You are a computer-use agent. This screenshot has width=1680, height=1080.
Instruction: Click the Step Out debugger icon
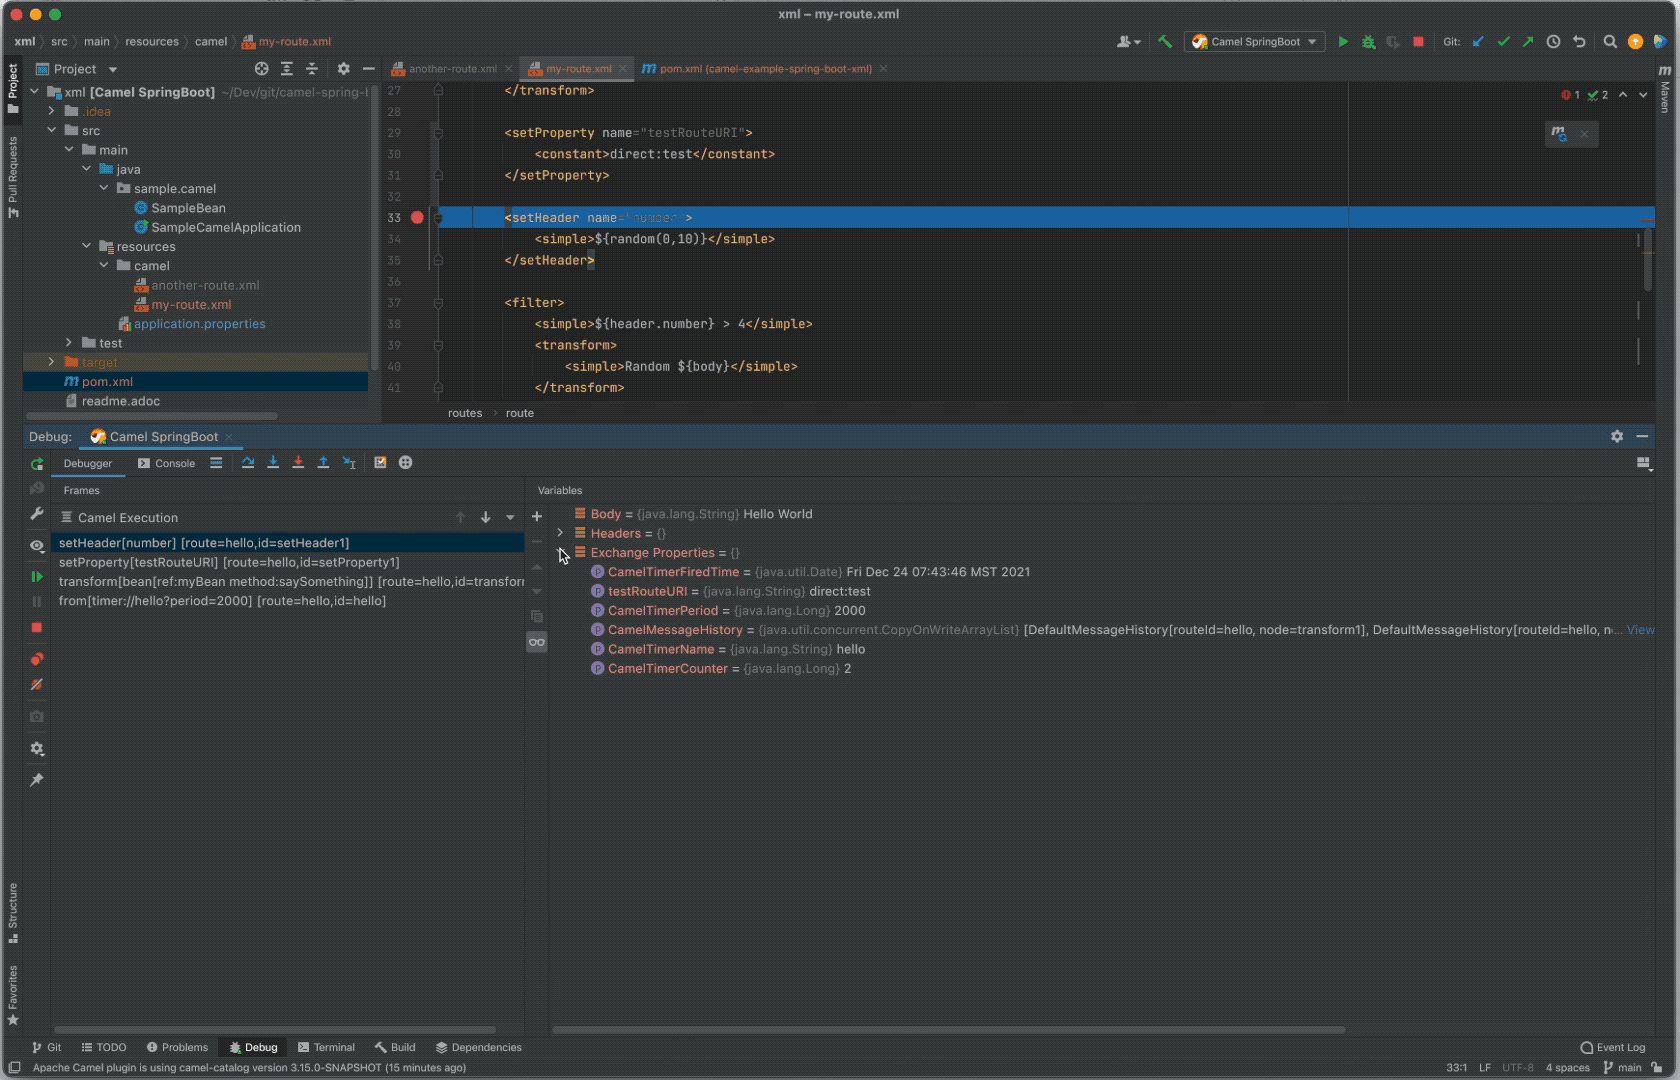coord(323,463)
